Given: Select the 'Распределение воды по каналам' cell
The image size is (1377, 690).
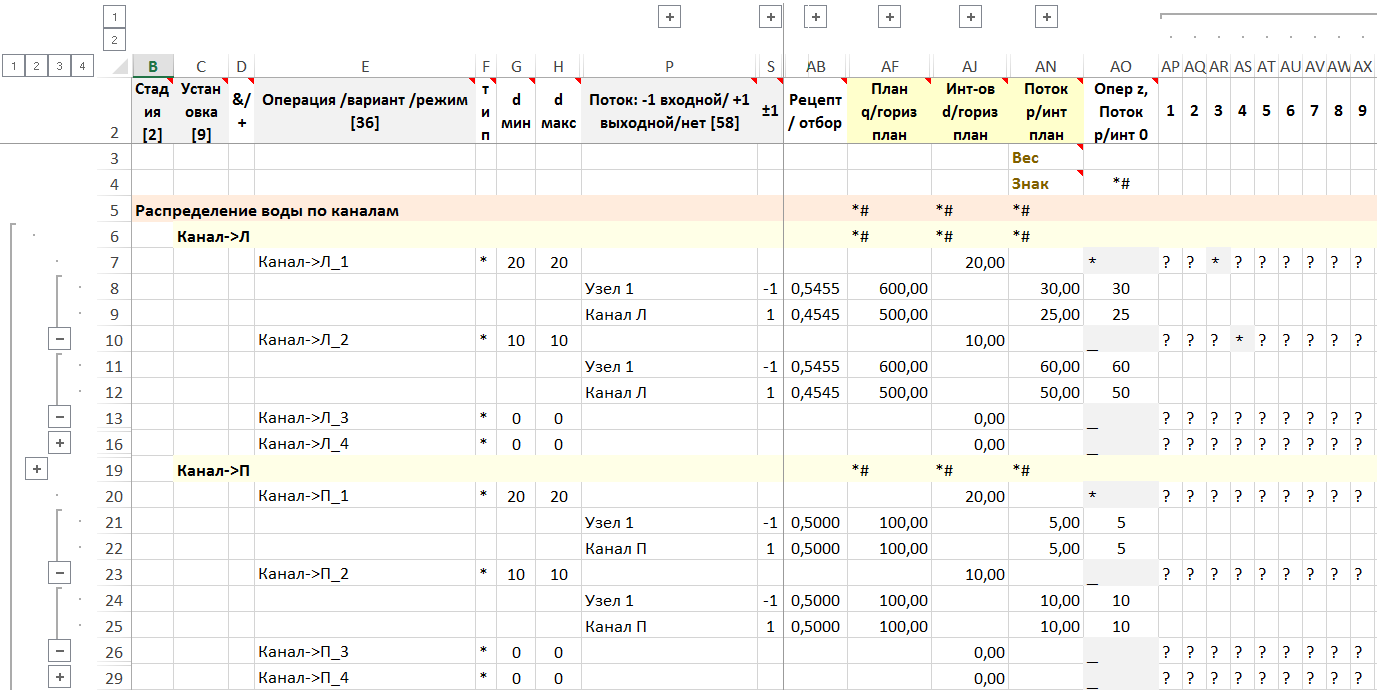Looking at the screenshot, I should coord(267,211).
